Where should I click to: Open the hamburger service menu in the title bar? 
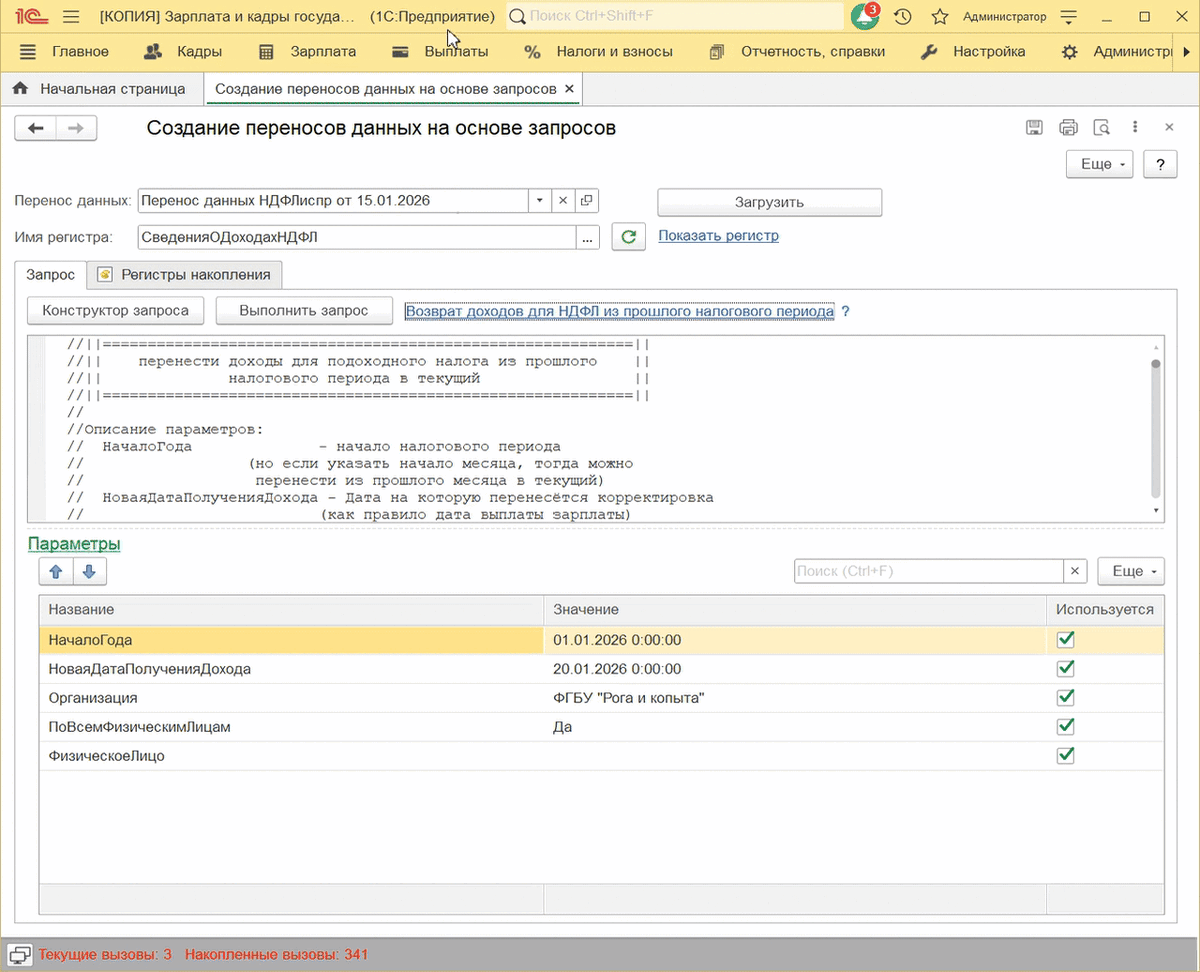point(71,17)
